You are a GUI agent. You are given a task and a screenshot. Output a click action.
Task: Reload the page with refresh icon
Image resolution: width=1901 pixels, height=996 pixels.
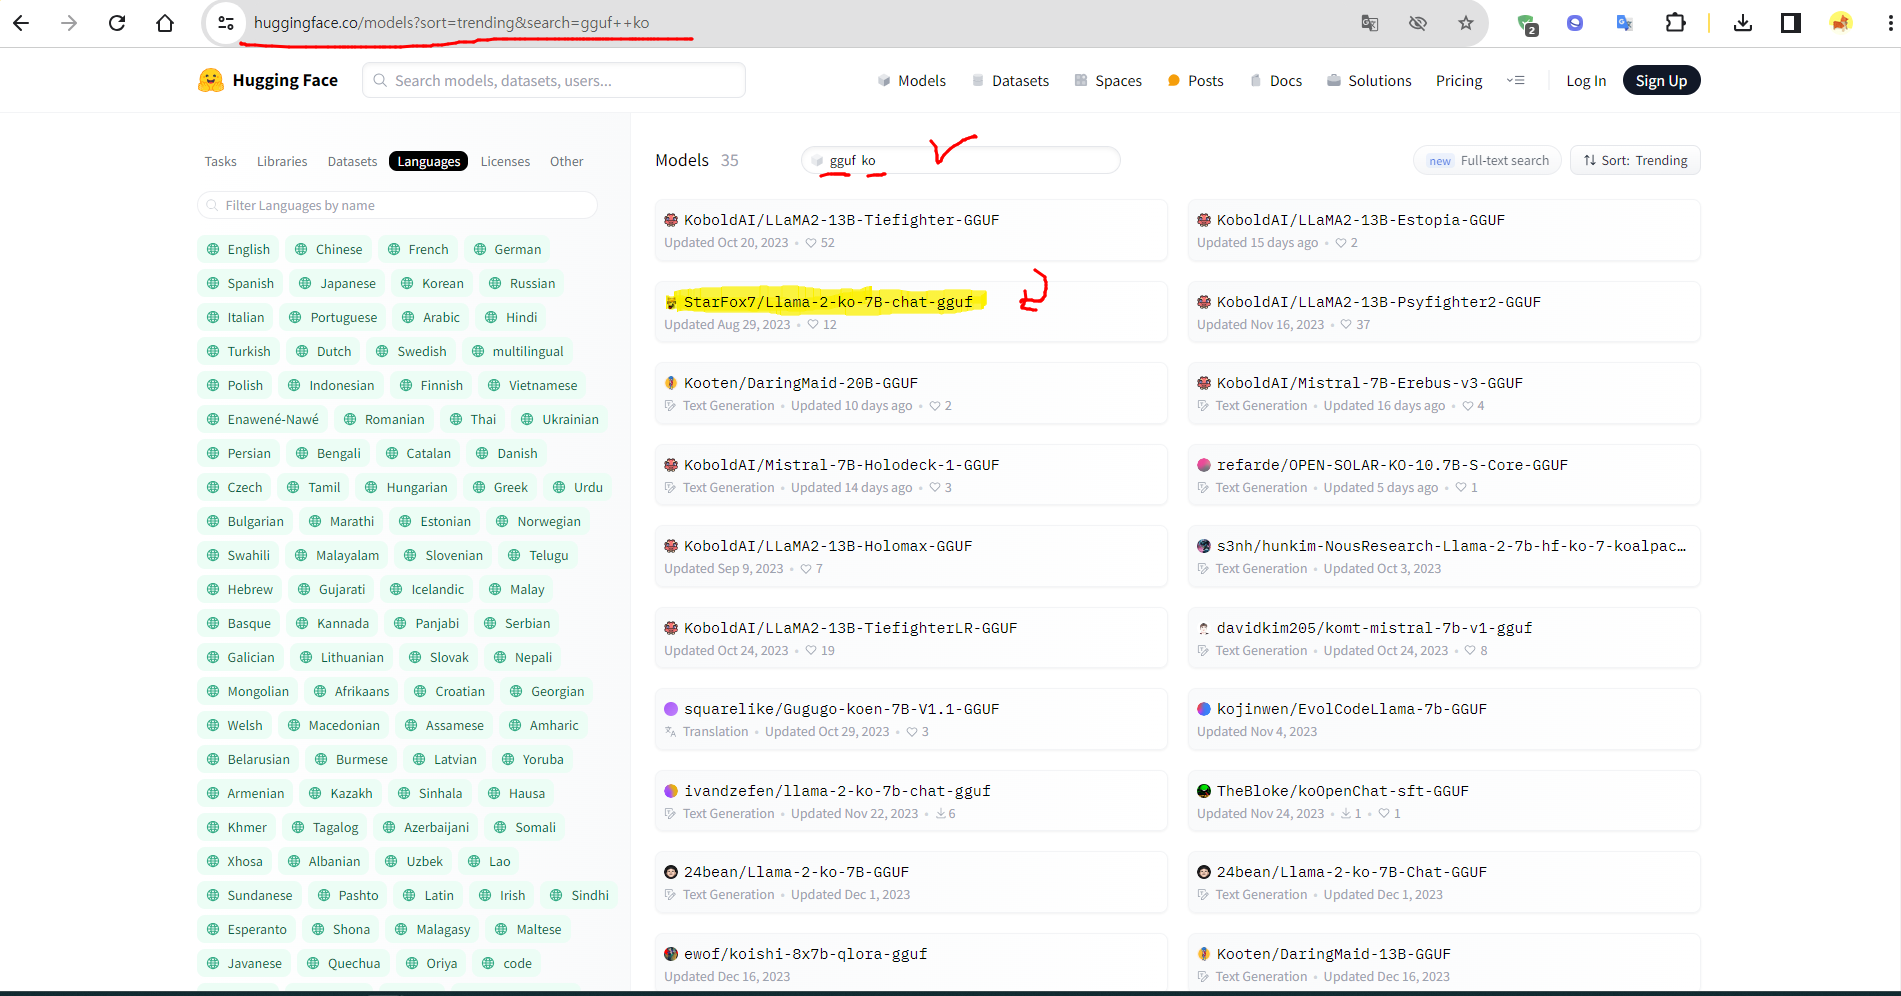tap(117, 23)
